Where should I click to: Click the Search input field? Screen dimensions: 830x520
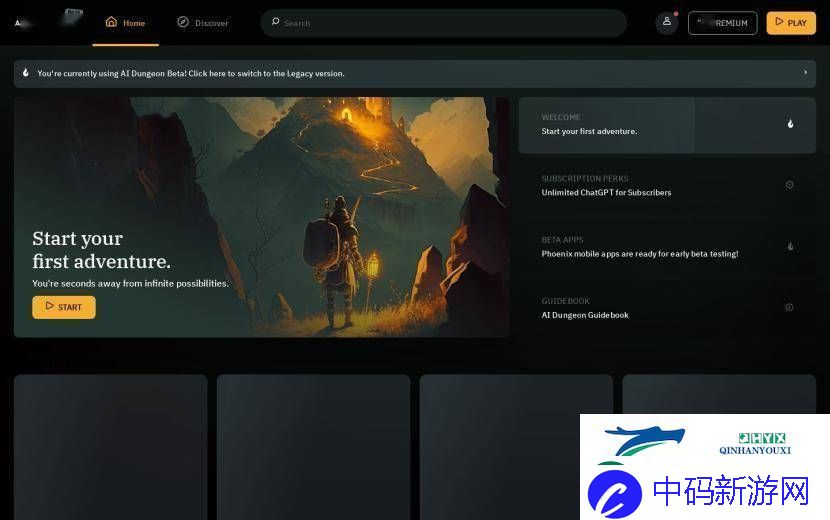click(x=444, y=23)
